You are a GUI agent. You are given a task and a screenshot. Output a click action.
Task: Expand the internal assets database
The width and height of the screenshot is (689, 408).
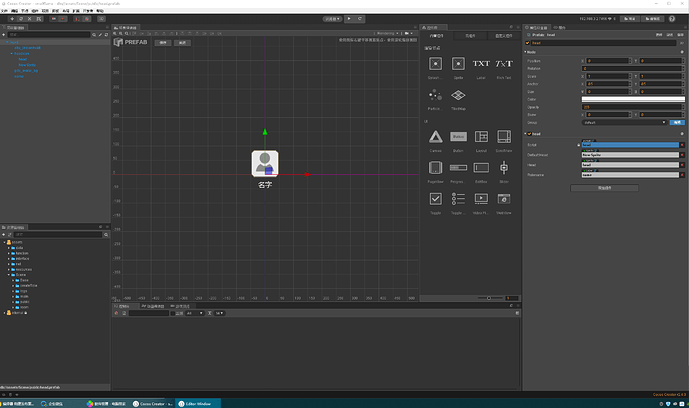pos(4,313)
